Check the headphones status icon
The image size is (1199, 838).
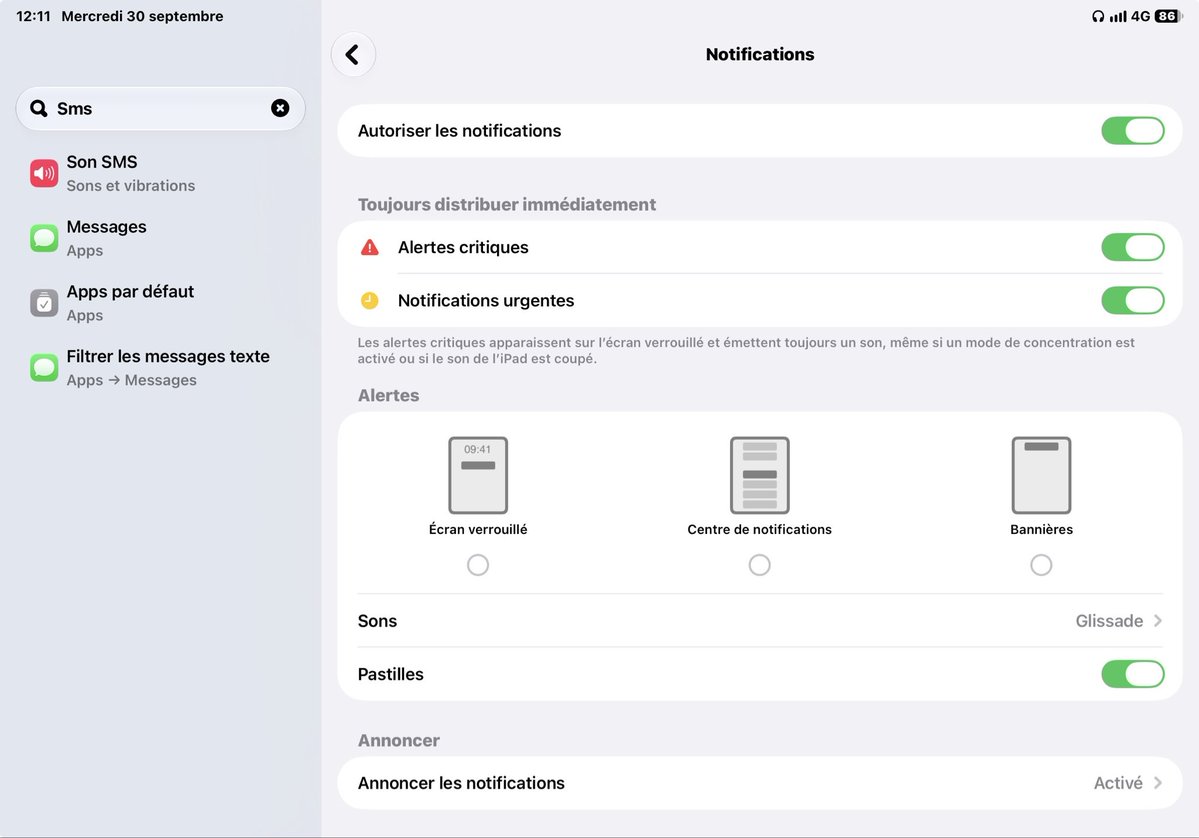1097,16
